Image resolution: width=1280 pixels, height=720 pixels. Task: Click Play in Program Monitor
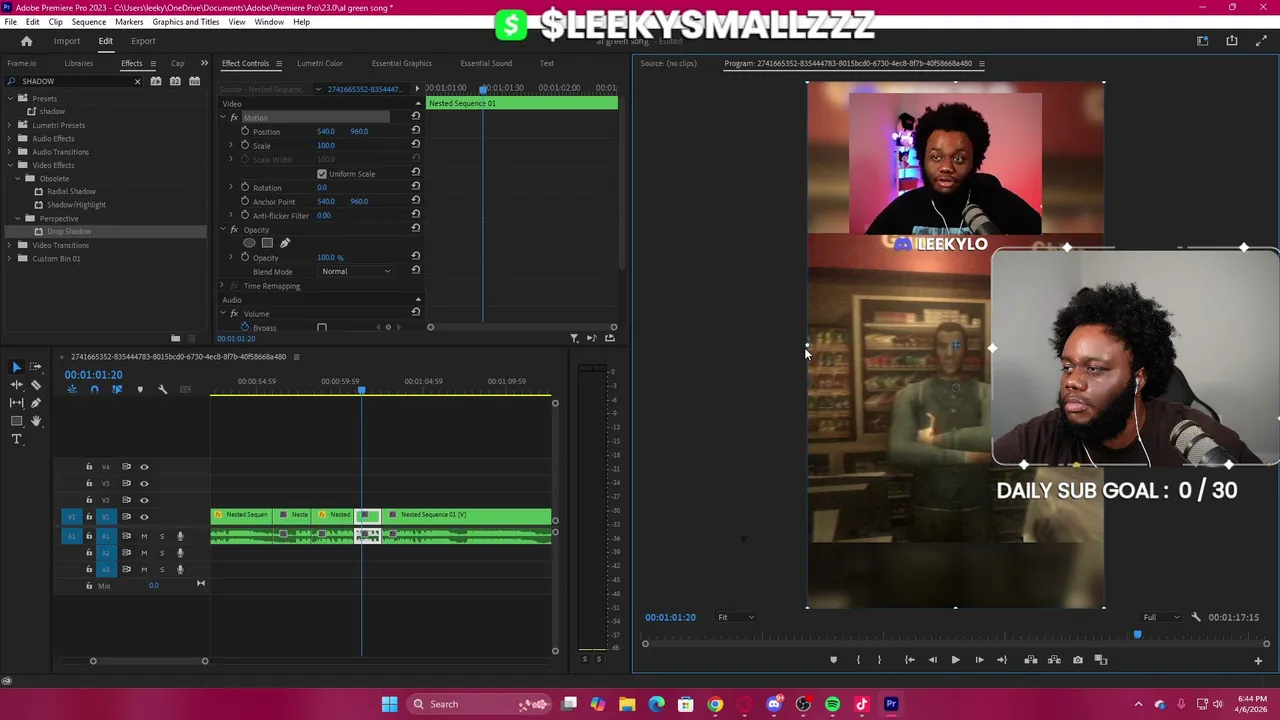tap(955, 660)
